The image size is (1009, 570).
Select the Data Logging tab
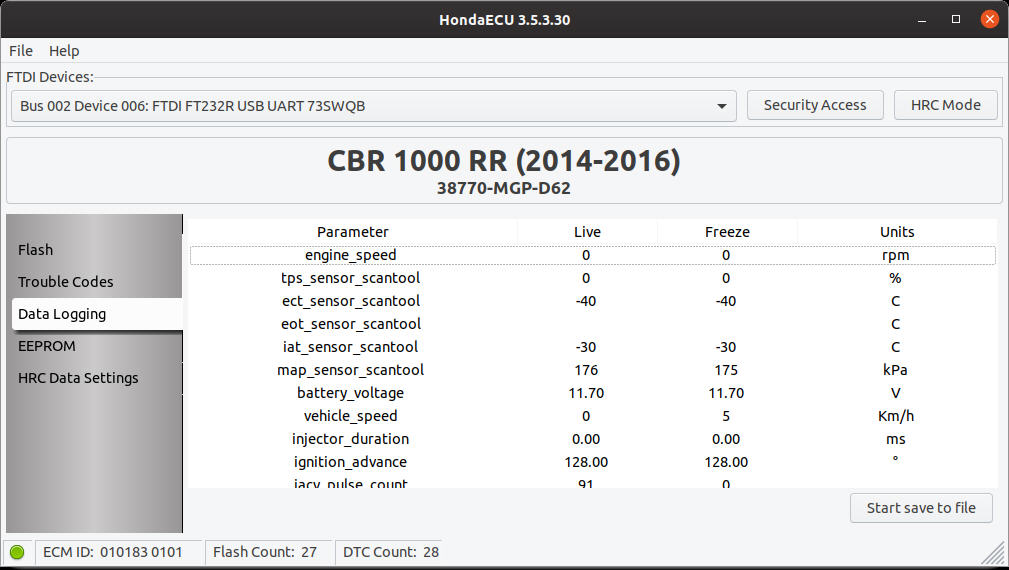(97, 314)
